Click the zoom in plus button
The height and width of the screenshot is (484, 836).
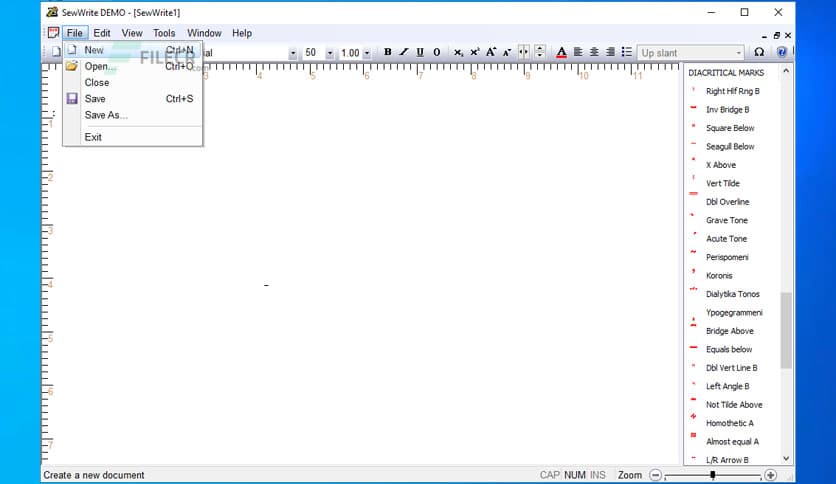tap(770, 475)
